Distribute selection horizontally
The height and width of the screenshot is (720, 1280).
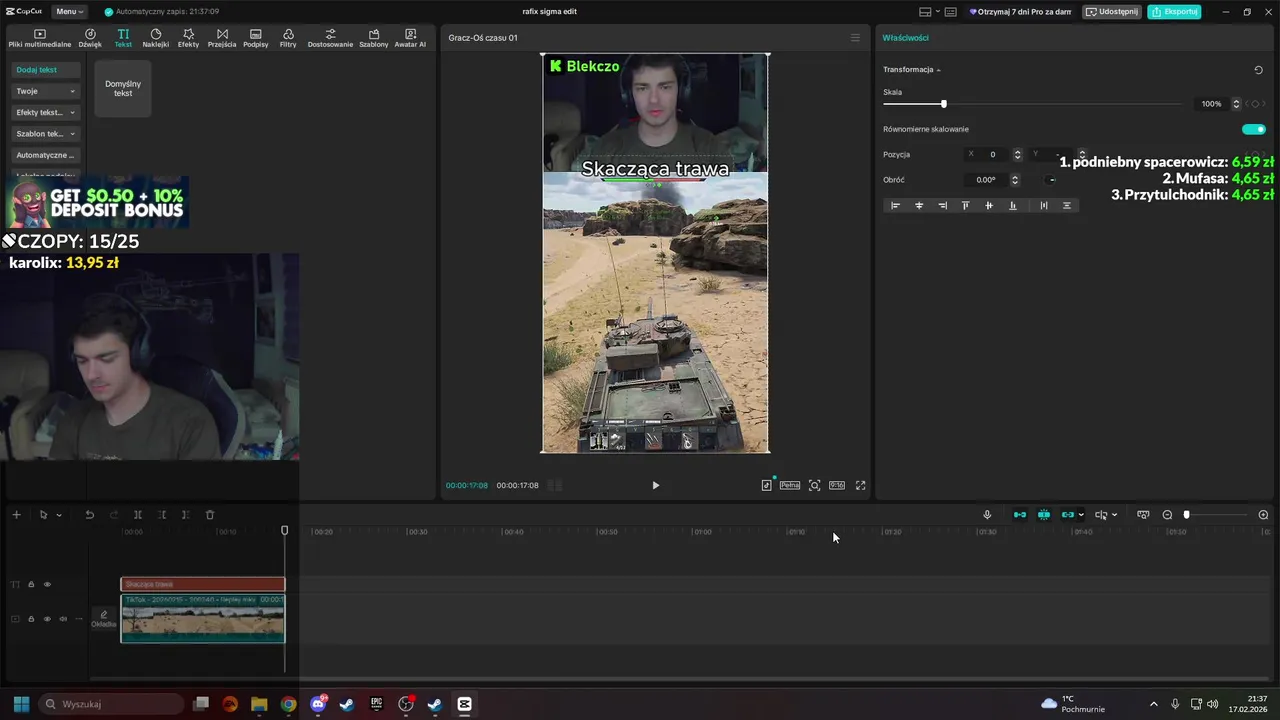click(1044, 205)
